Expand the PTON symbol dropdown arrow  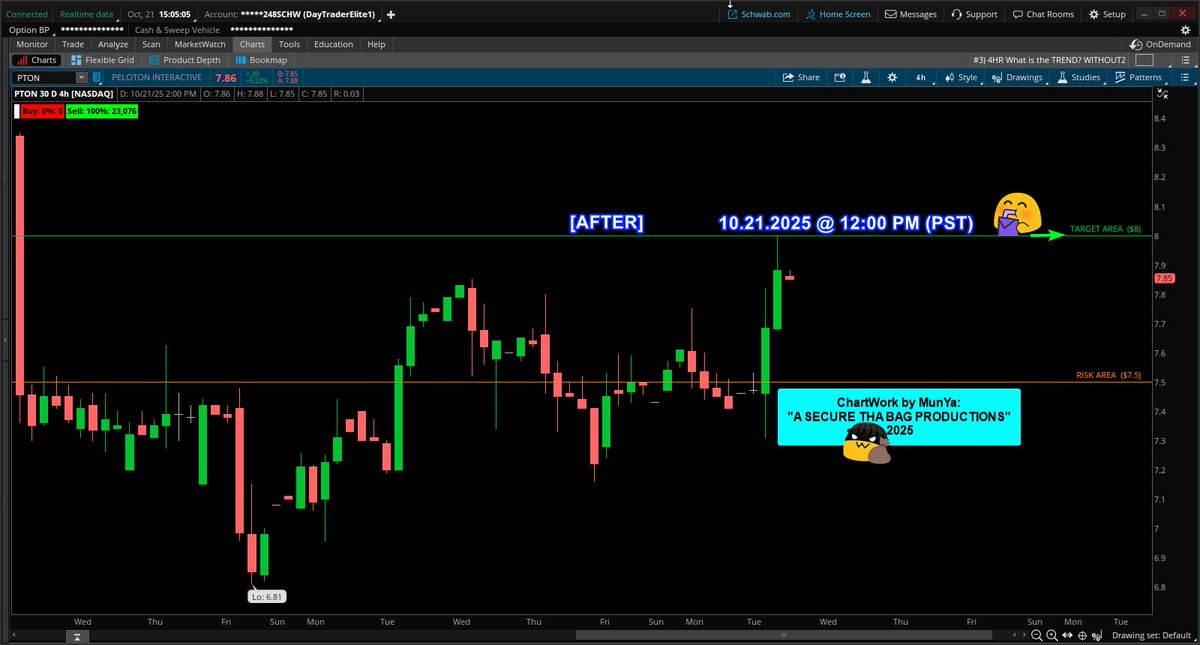click(82, 77)
